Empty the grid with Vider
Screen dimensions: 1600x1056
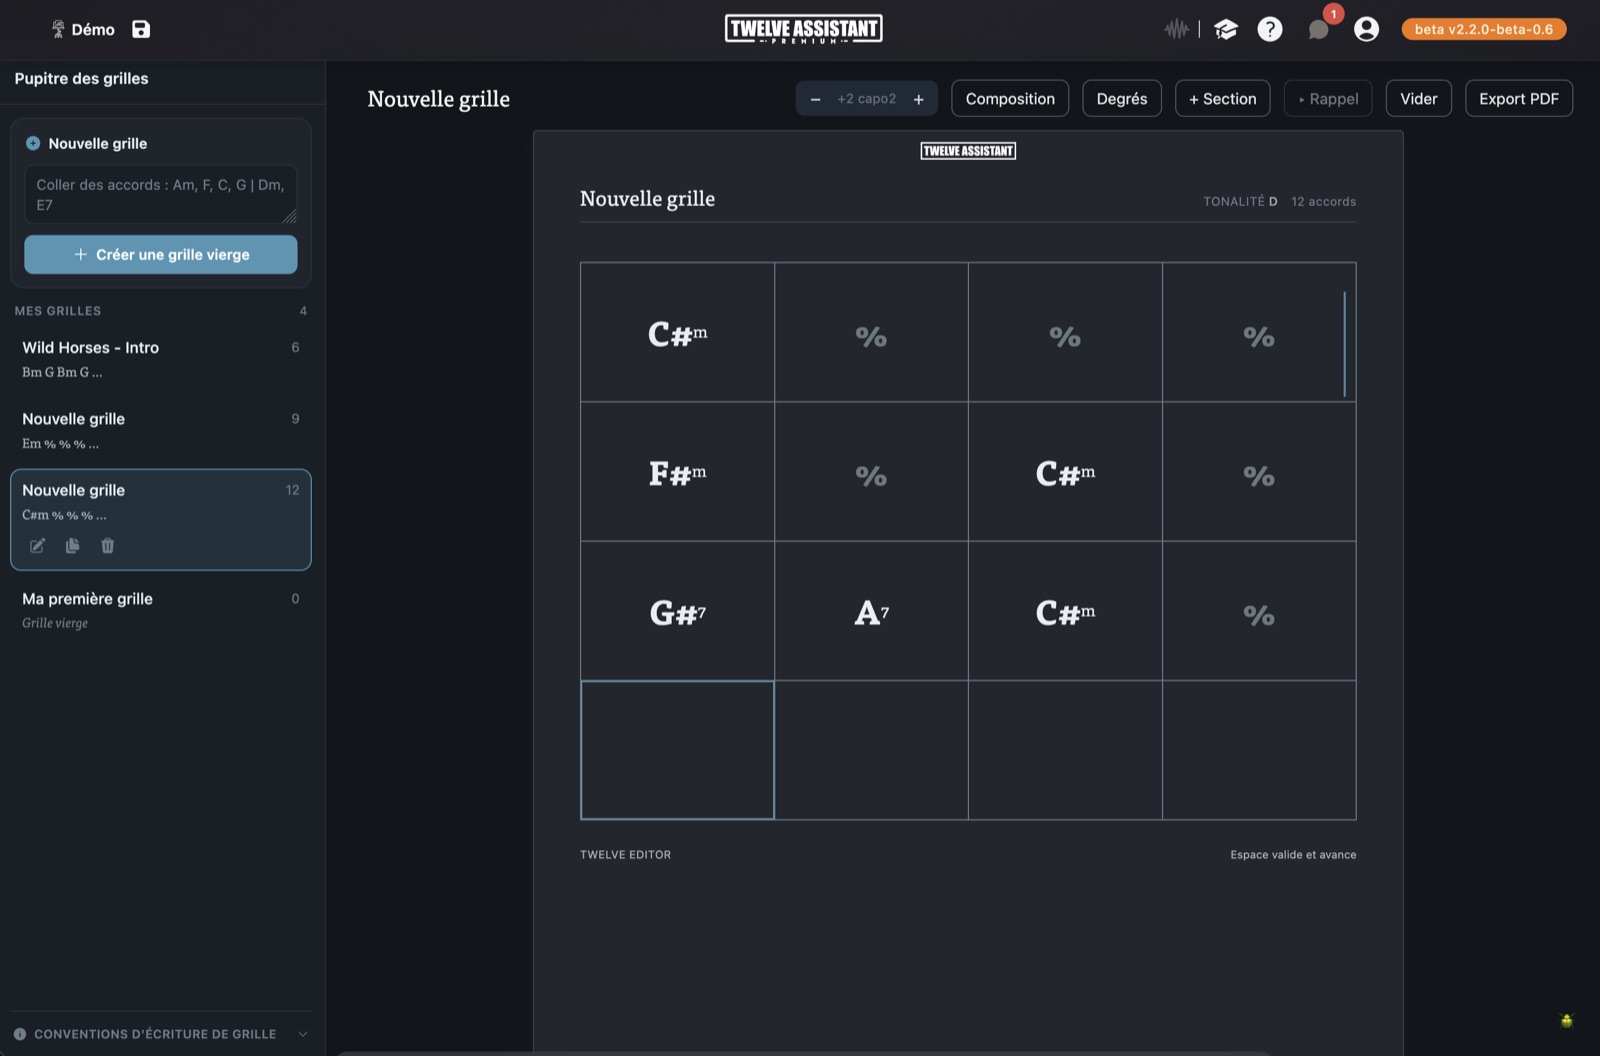(x=1419, y=98)
